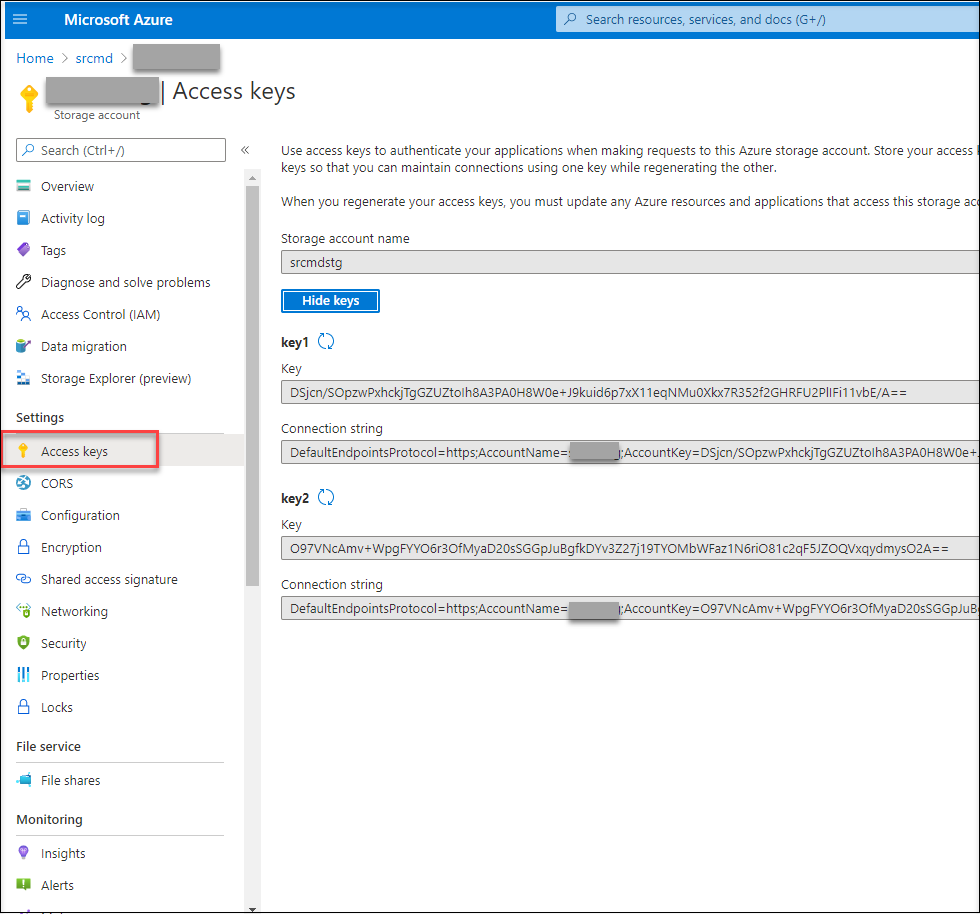Go to Home breadcrumb link
The width and height of the screenshot is (980, 914).
[x=35, y=58]
